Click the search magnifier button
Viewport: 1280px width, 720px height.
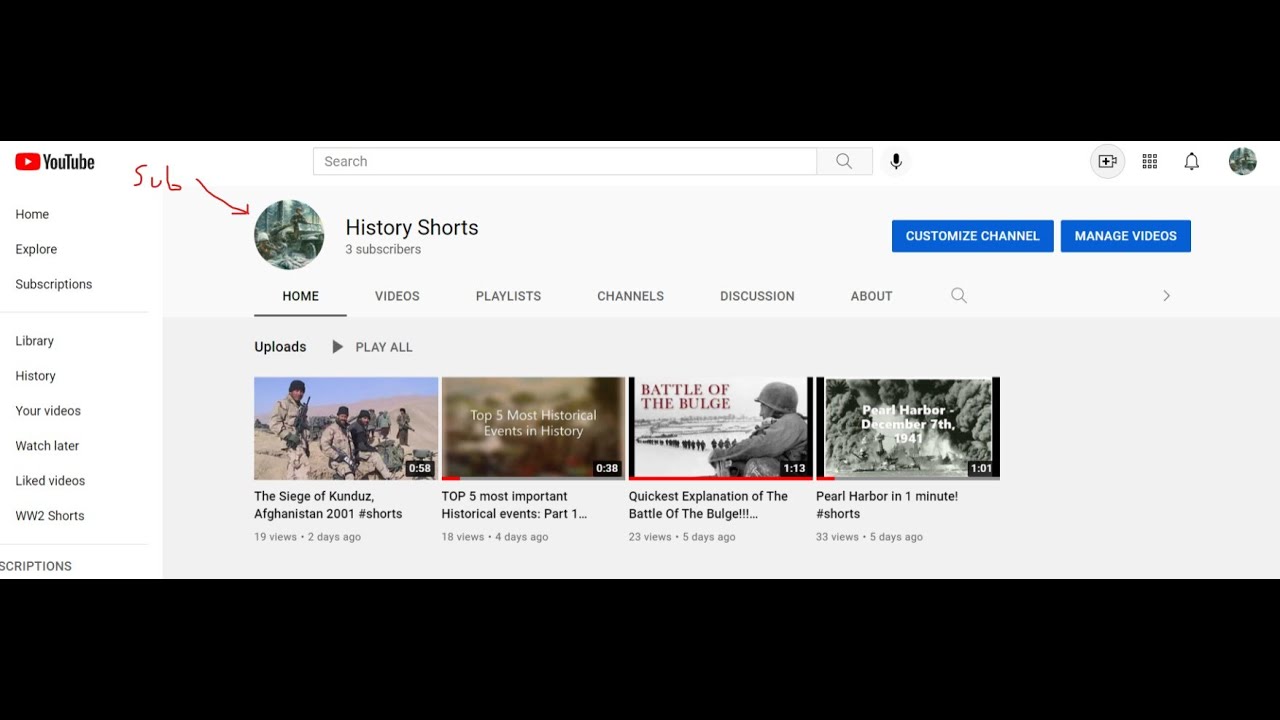844,161
